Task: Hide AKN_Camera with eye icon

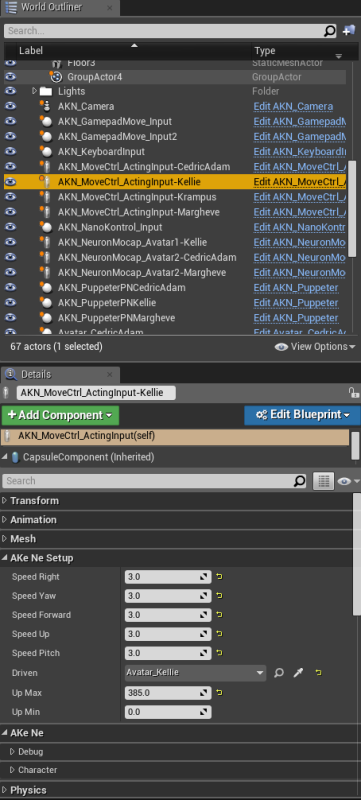Action: [10, 107]
